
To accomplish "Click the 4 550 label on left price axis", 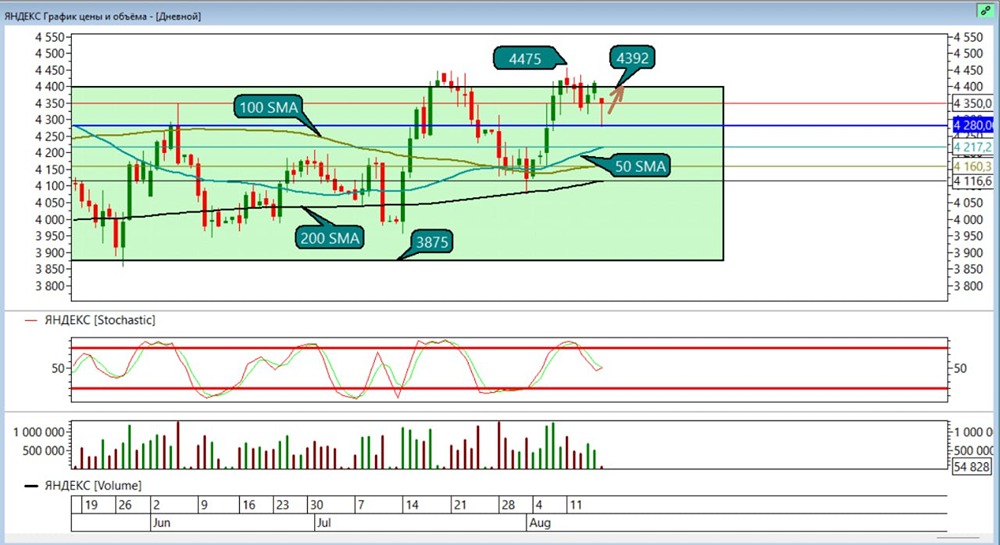I will (50, 37).
